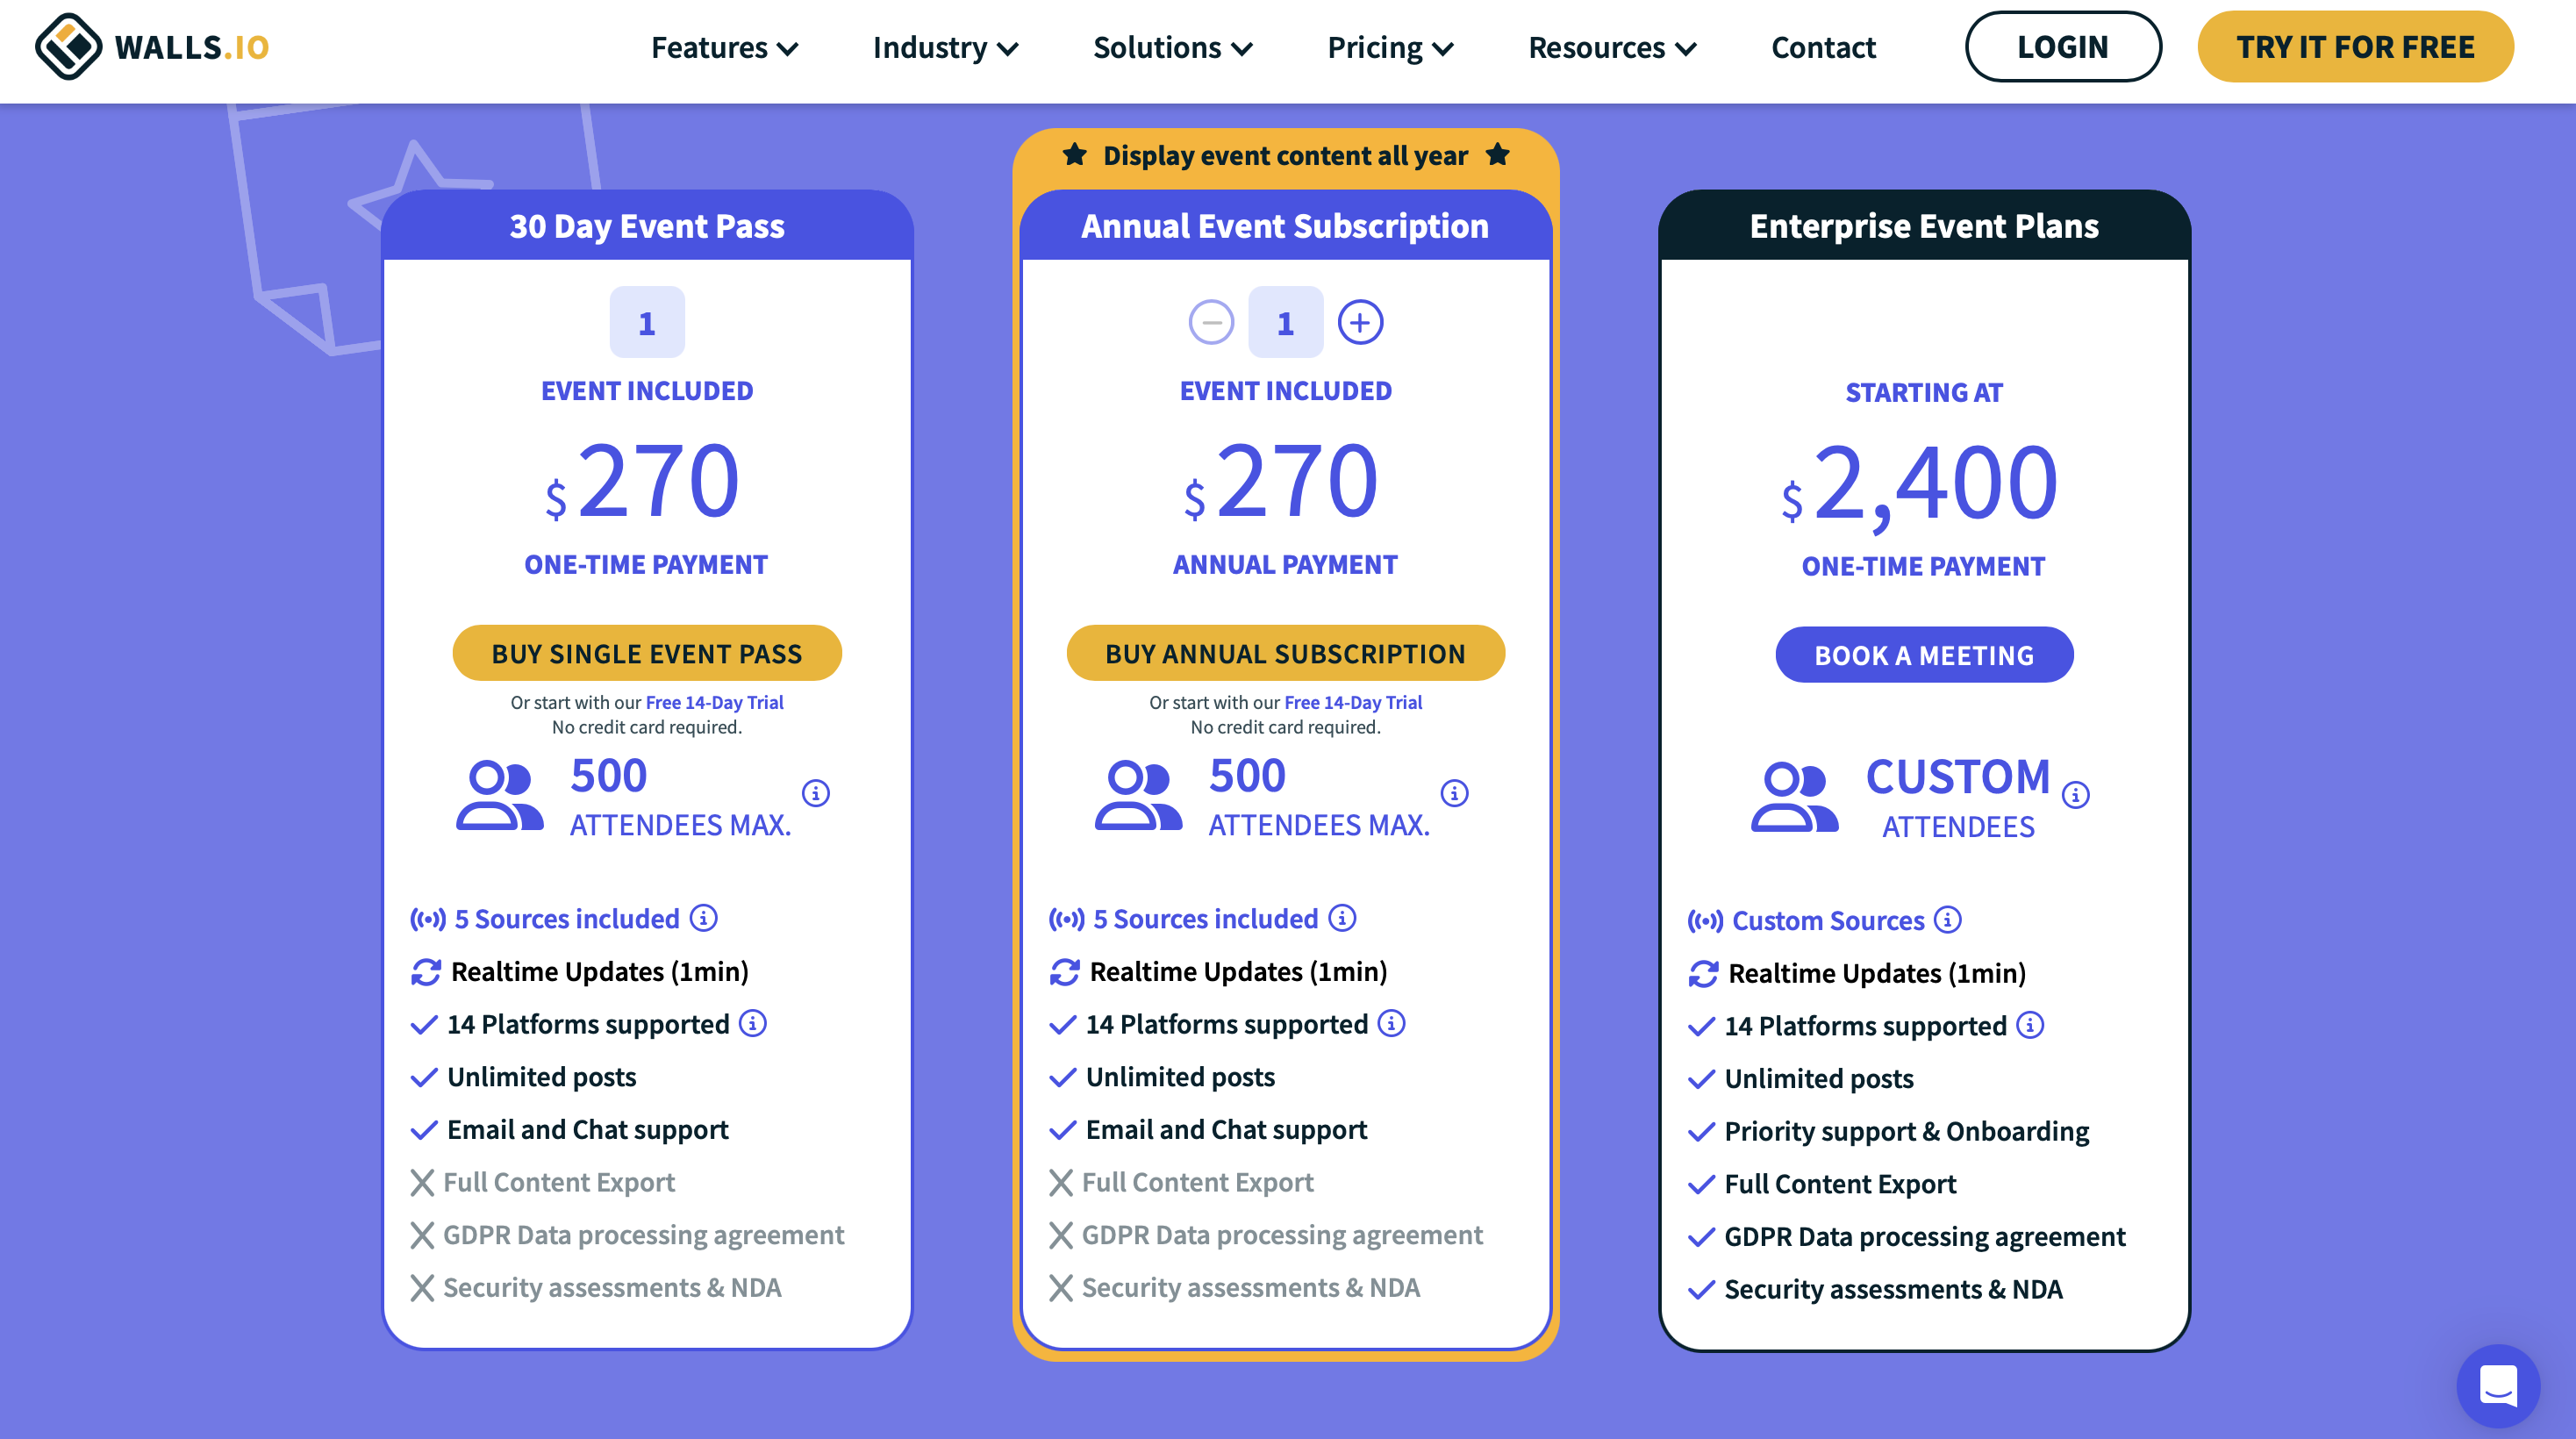This screenshot has height=1439, width=2576.
Task: Click TRY IT FOR FREE in the header
Action: pos(2355,46)
